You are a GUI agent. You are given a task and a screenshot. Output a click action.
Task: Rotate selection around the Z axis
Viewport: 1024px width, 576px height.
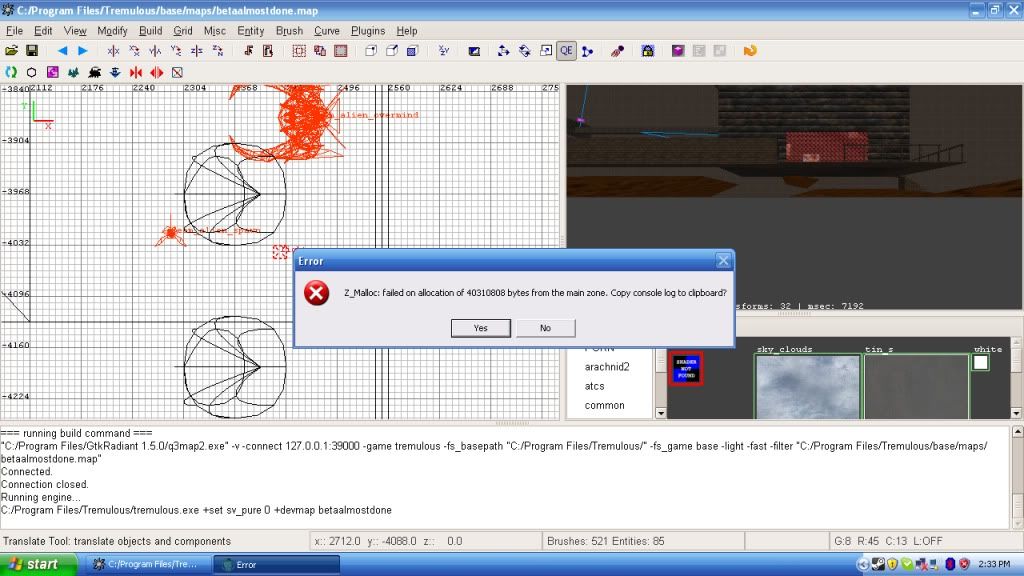pos(217,51)
